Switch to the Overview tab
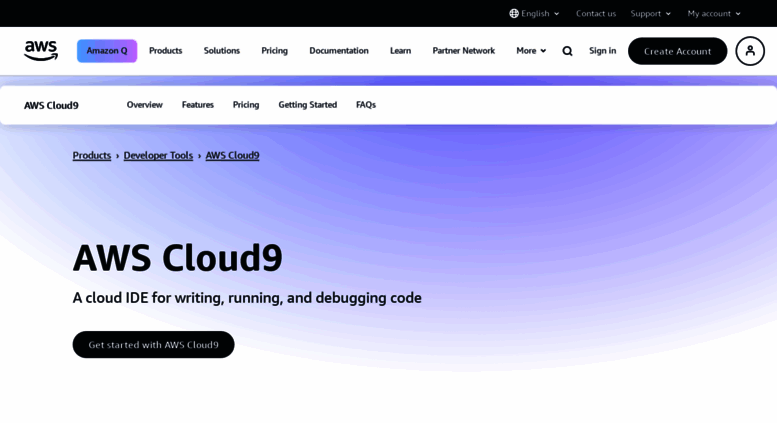Viewport: 777px width, 423px height. point(144,105)
